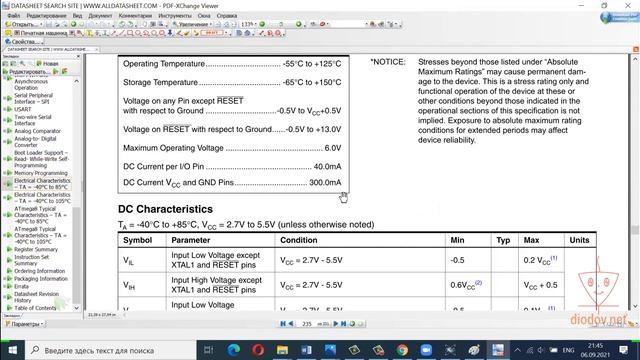Open Ordering Information bookmark
The height and width of the screenshot is (360, 640).
coord(39,271)
